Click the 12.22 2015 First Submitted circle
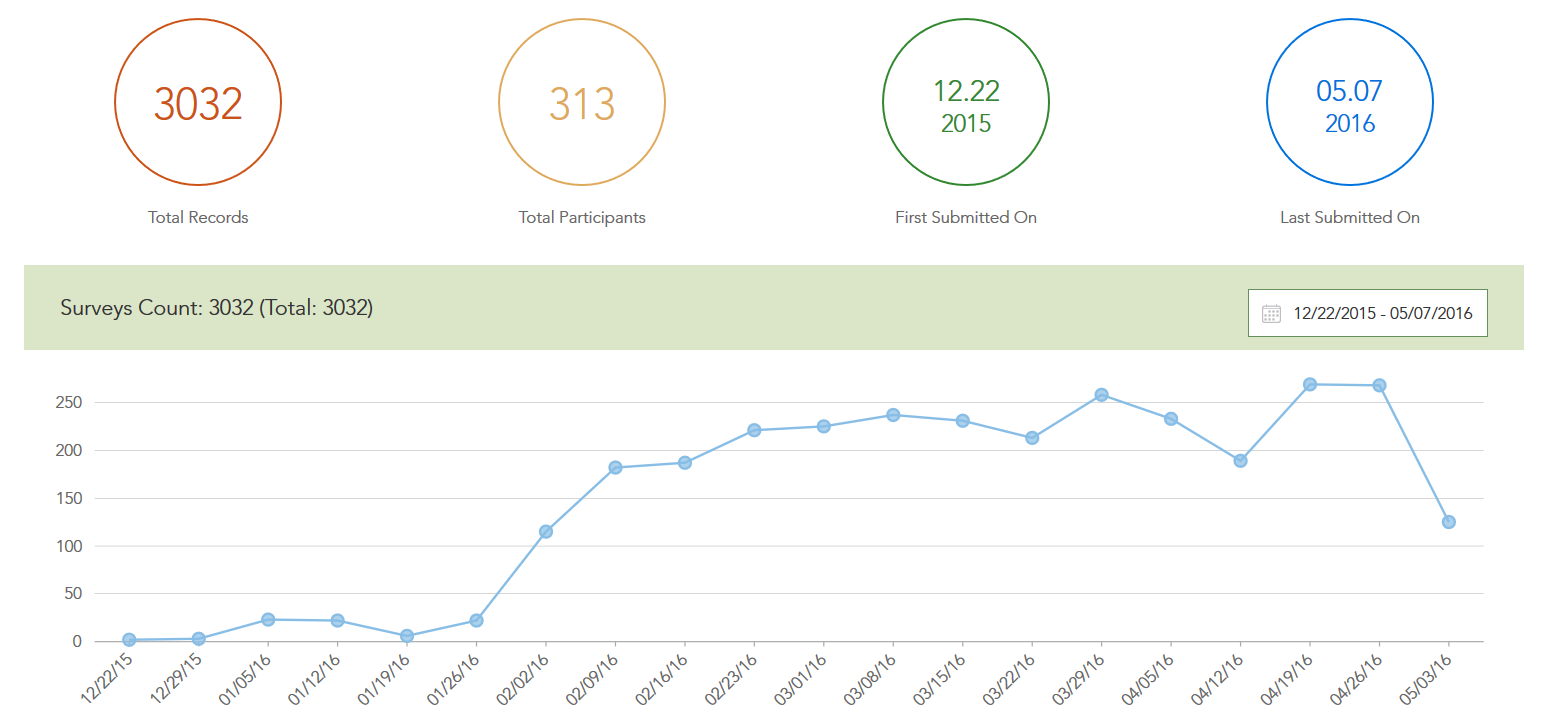1554x725 pixels. pyautogui.click(x=966, y=102)
